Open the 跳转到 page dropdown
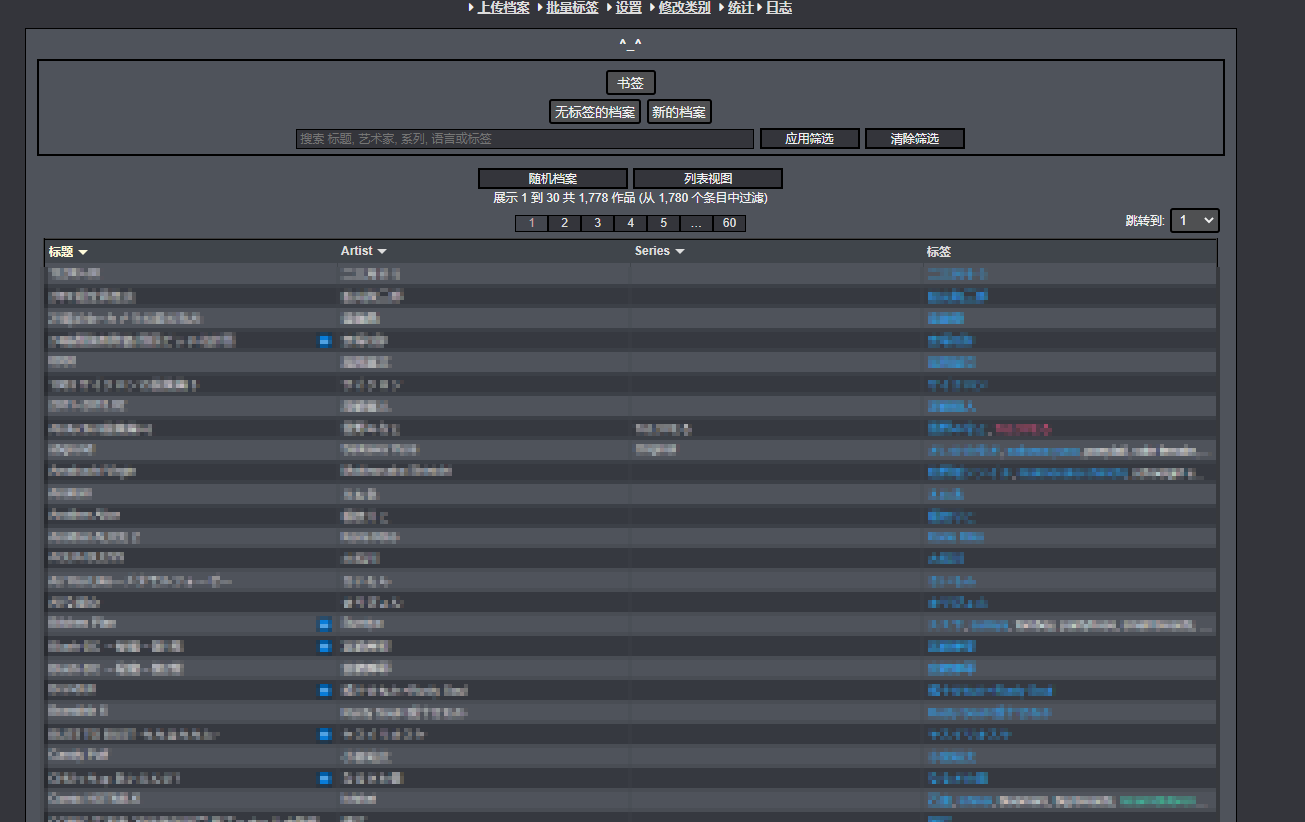This screenshot has height=822, width=1305. point(1195,220)
